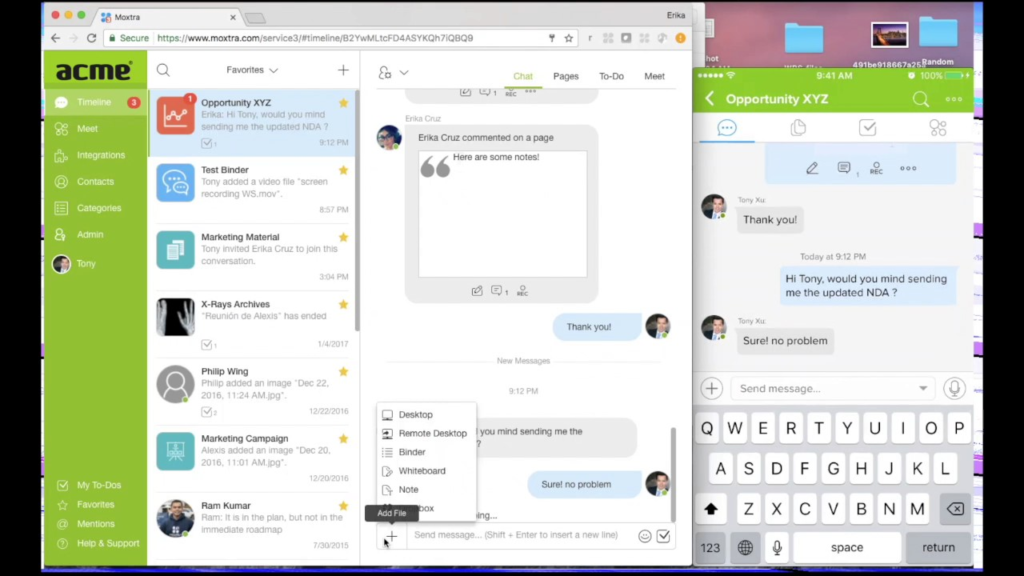The height and width of the screenshot is (576, 1024).
Task: Open Help & Support in sidebar
Action: pyautogui.click(x=108, y=543)
